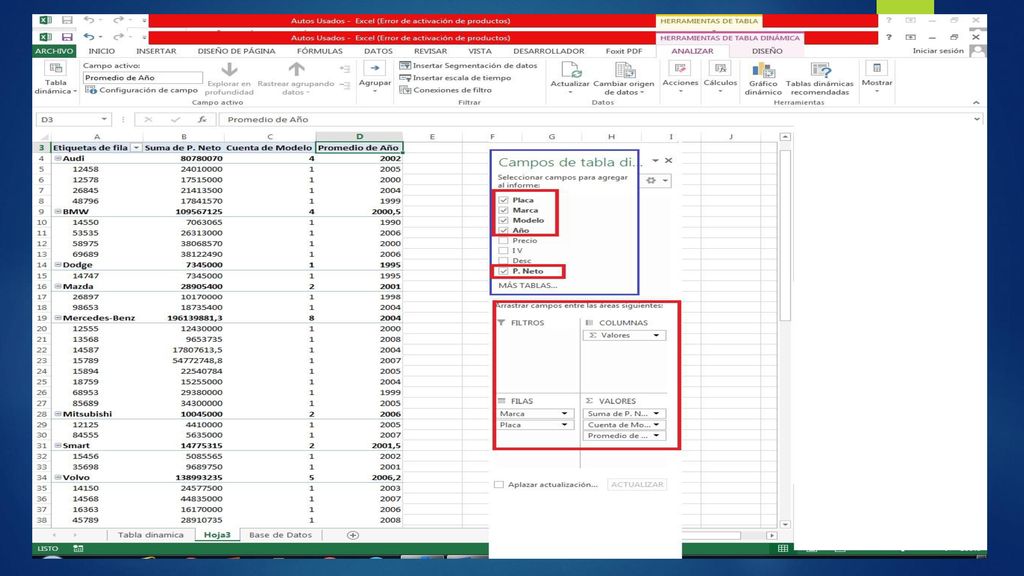Check the I V field

(x=504, y=250)
